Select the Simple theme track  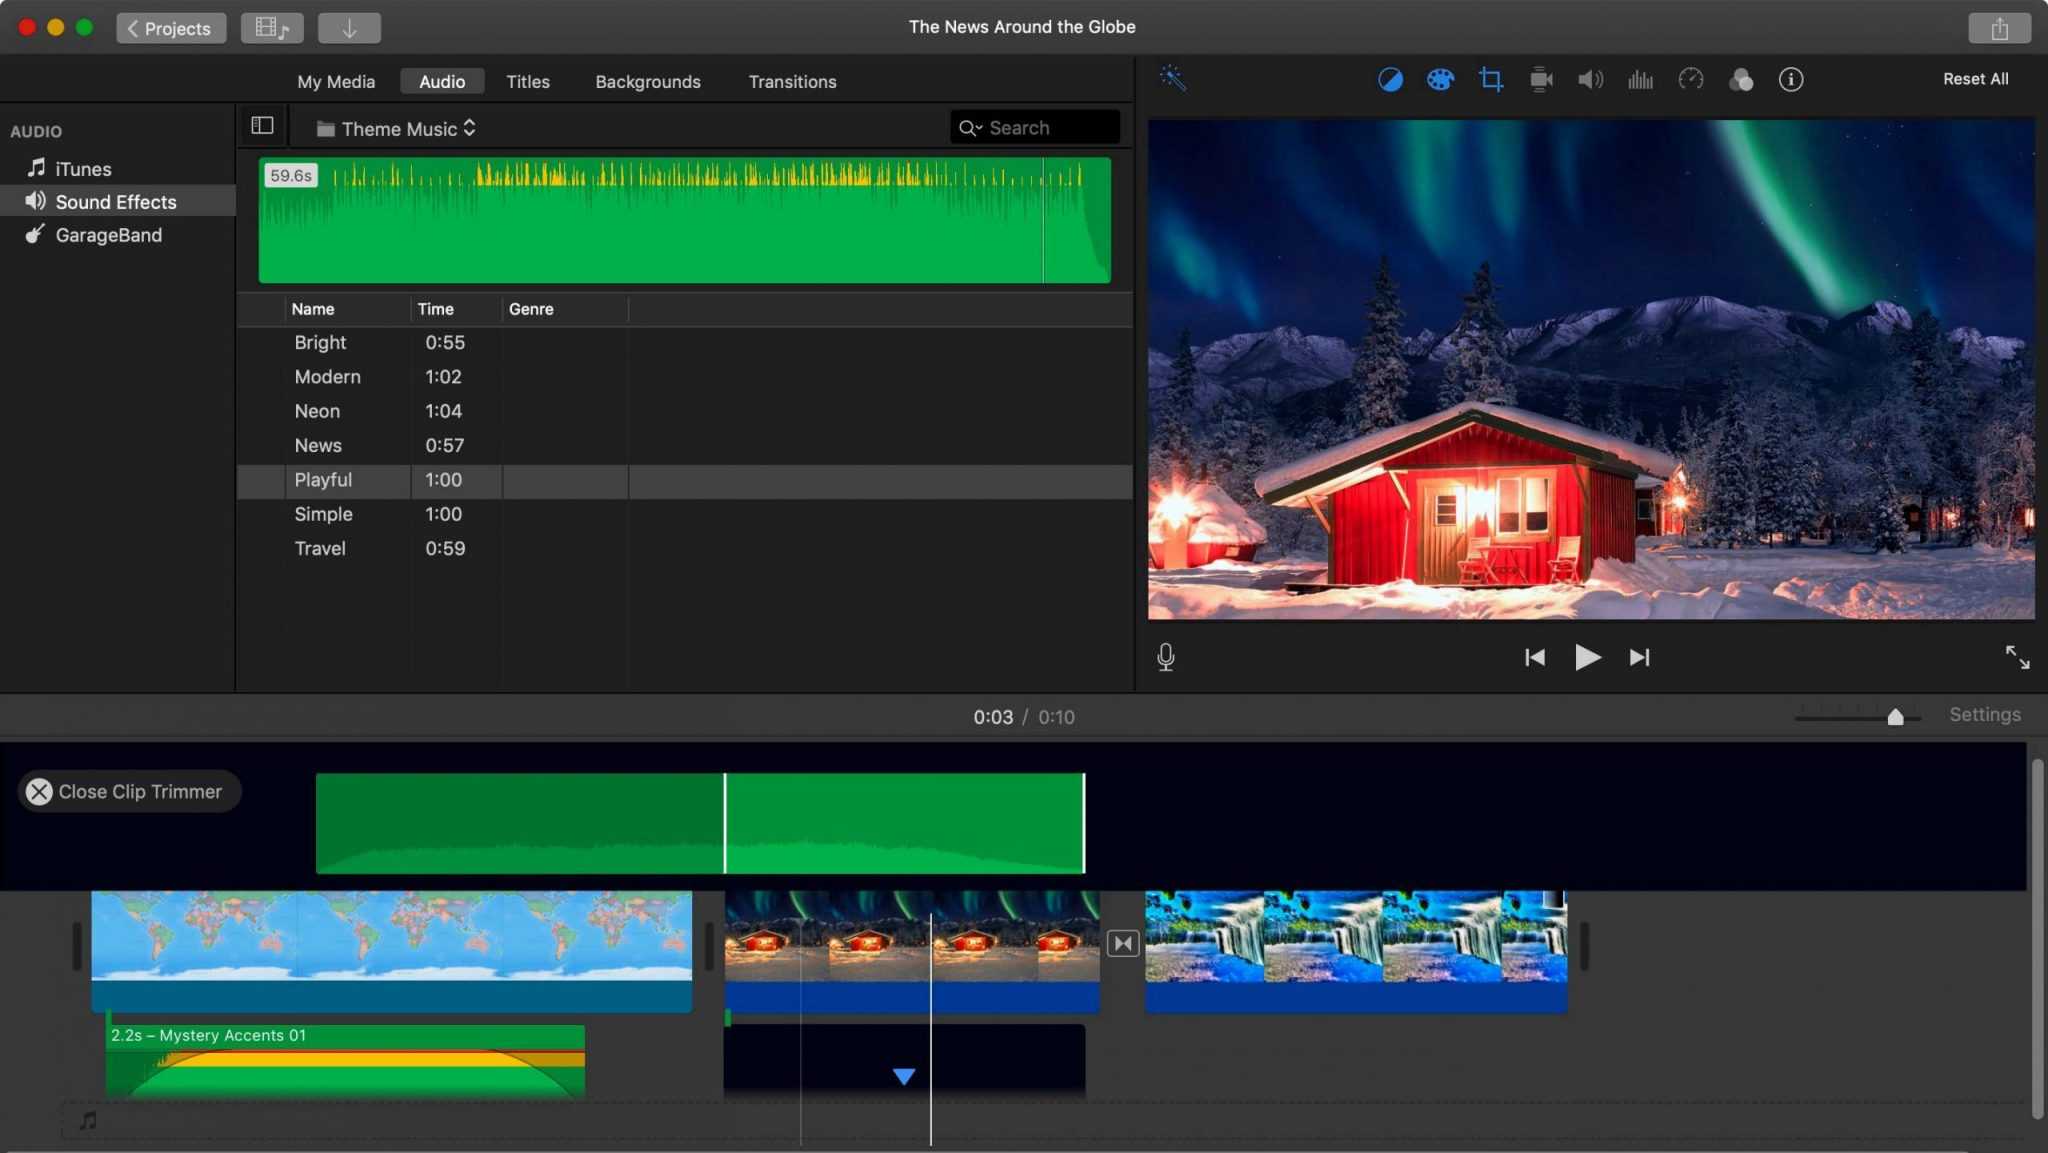coord(684,514)
